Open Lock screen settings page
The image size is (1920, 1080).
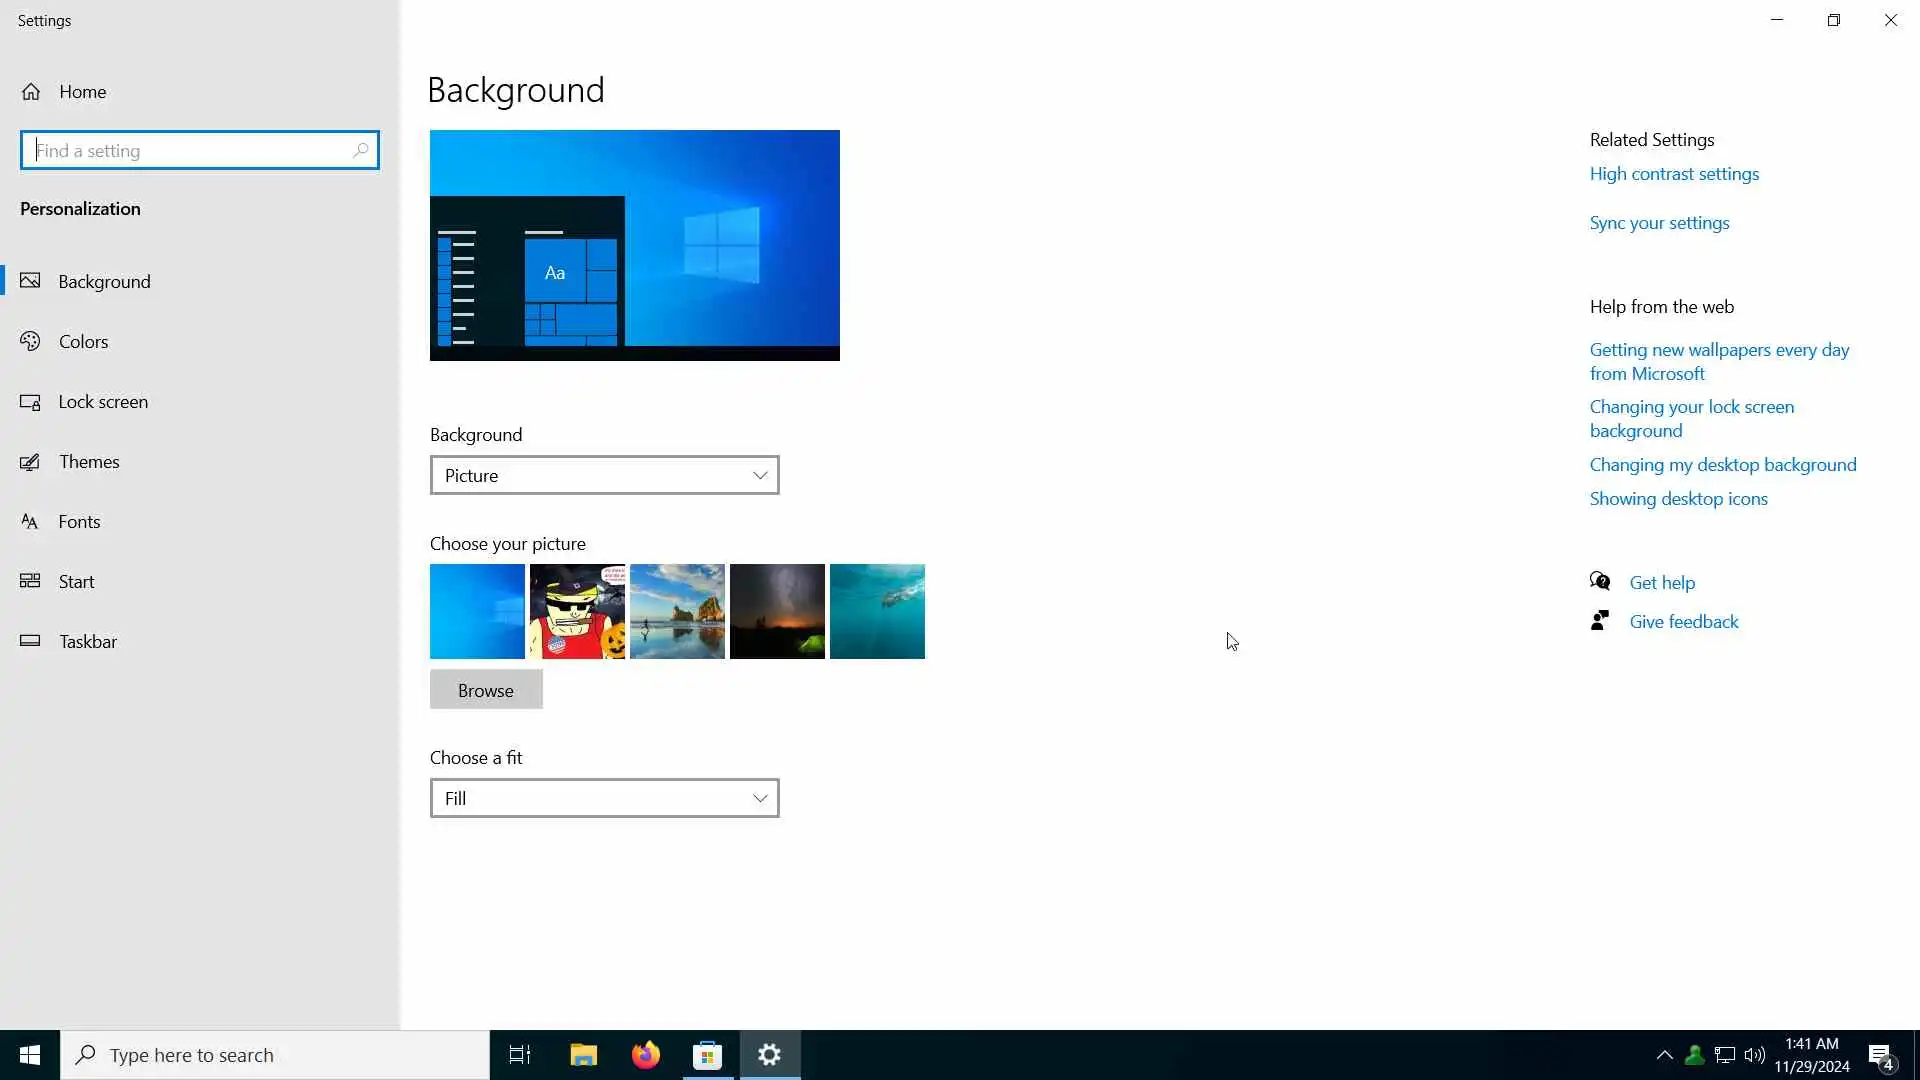102,402
